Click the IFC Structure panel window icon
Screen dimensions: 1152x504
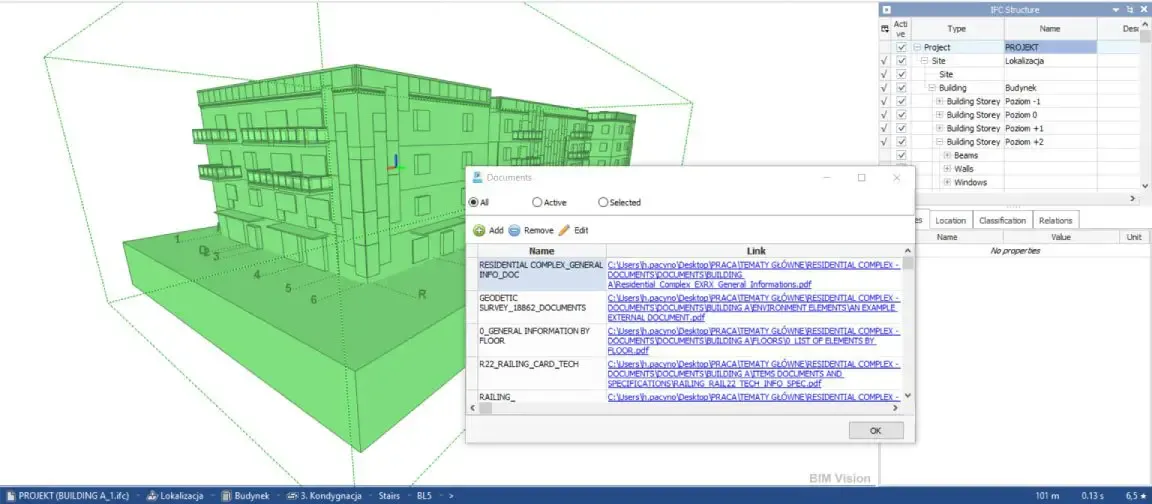(x=887, y=10)
